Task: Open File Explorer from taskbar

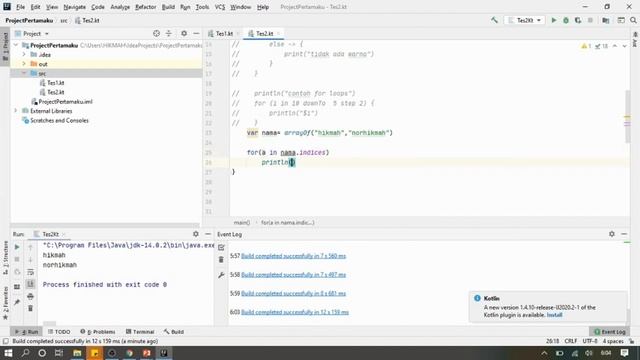Action: pyautogui.click(x=77, y=353)
